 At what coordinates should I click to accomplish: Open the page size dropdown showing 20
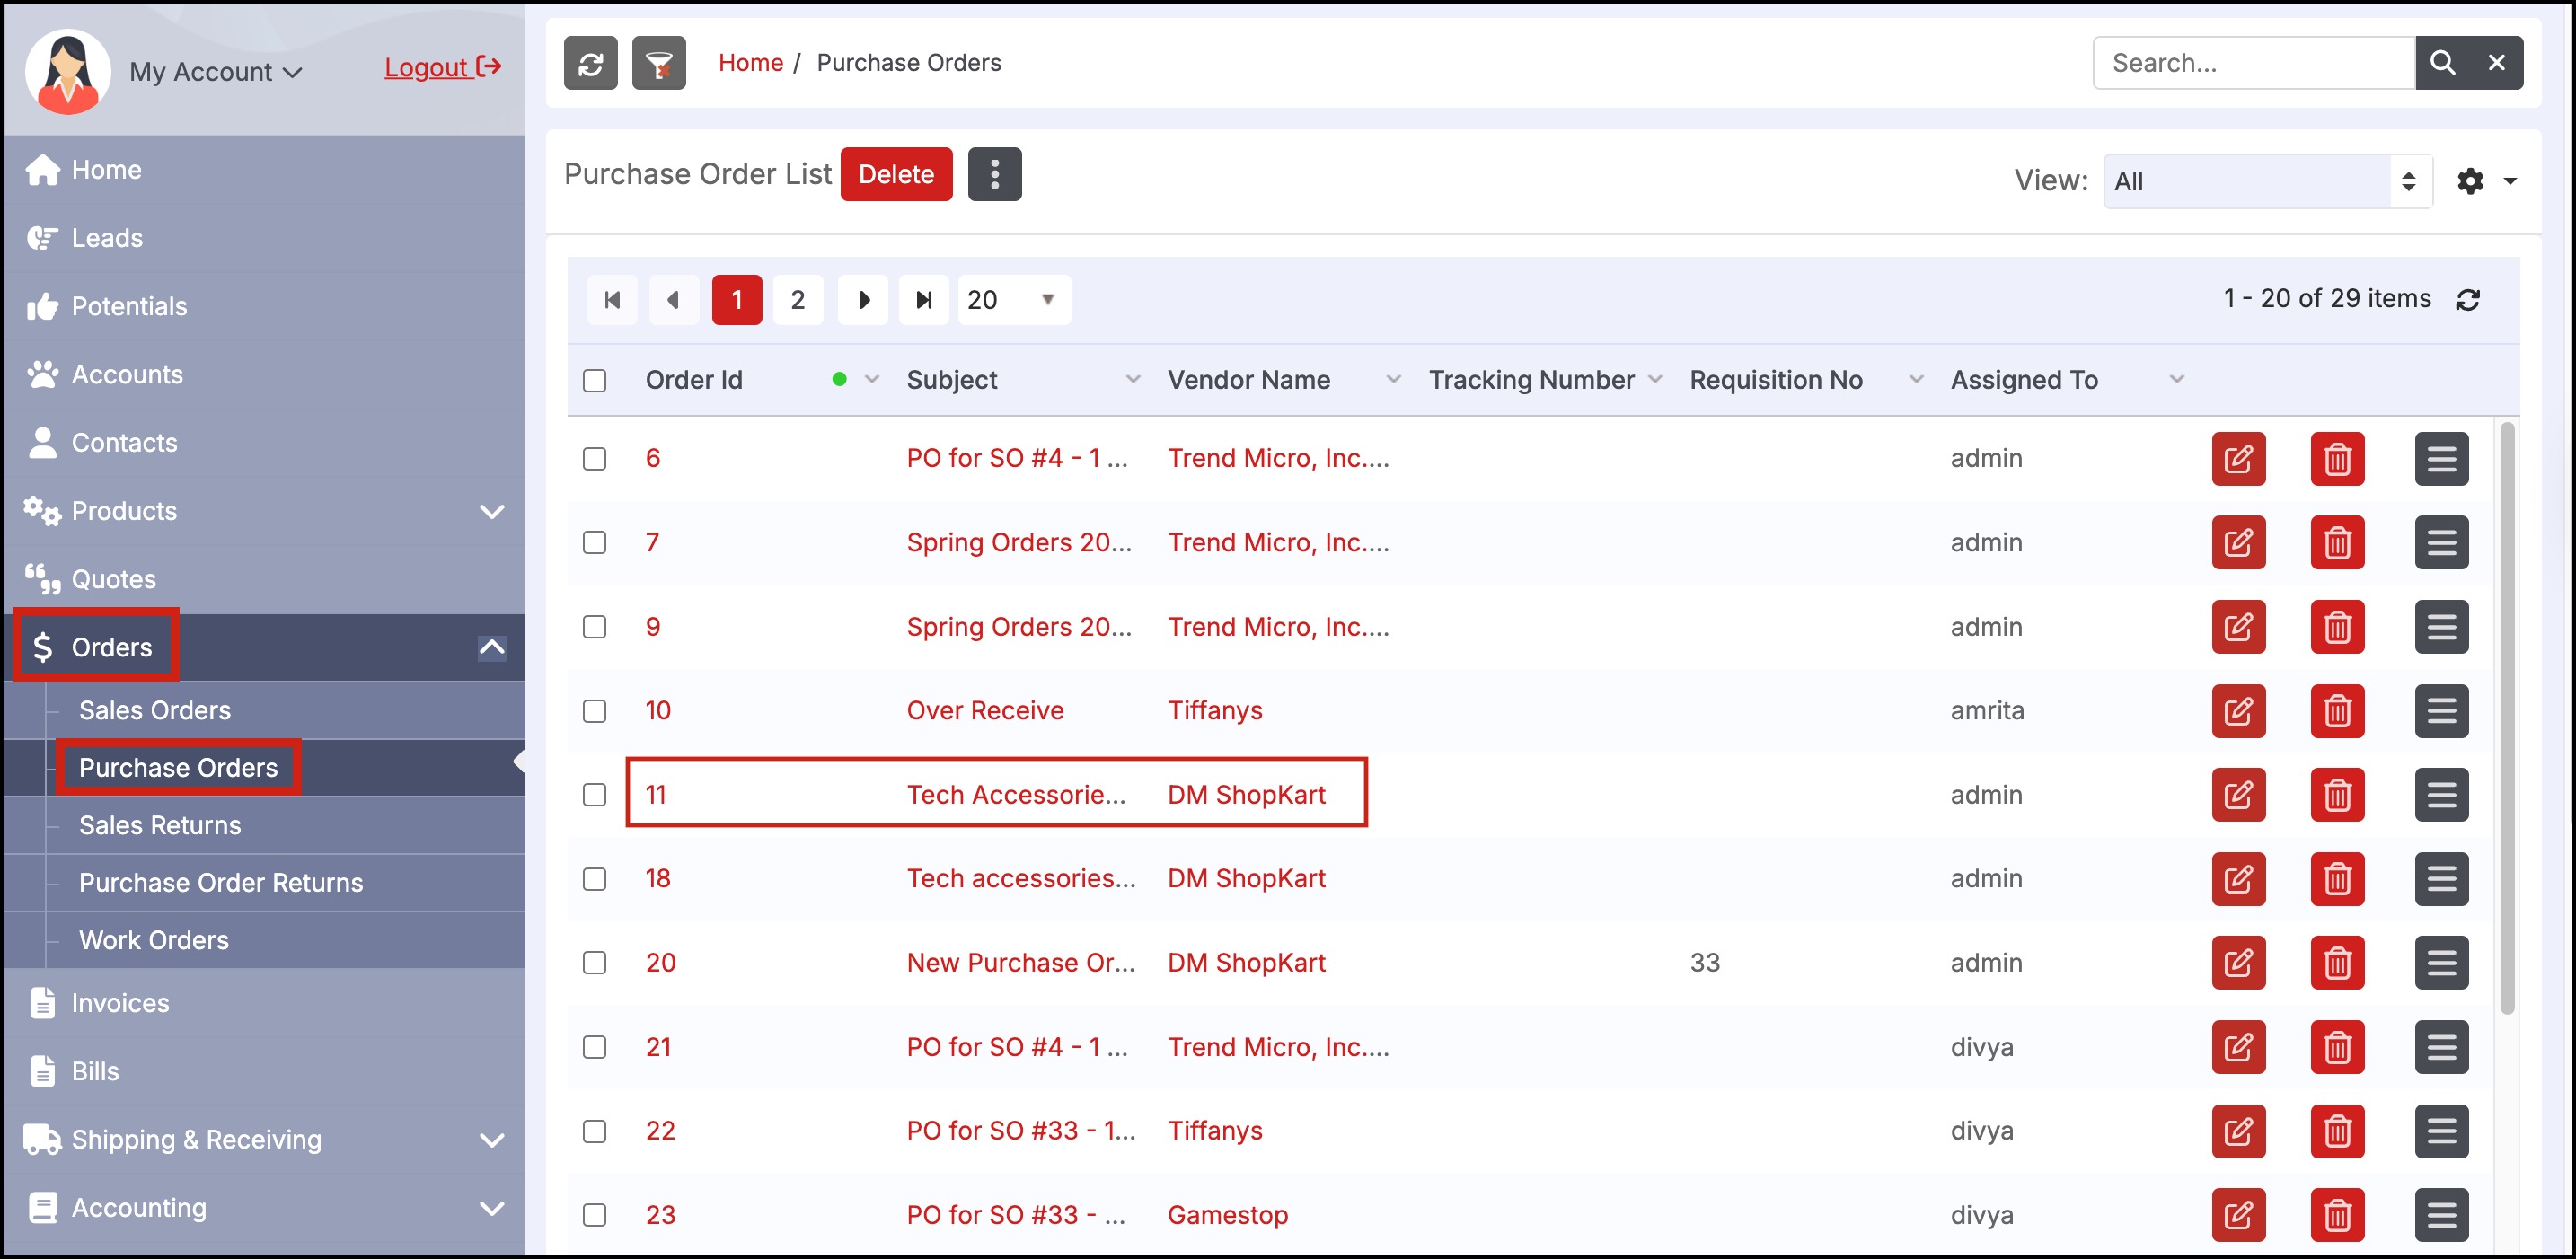(1013, 300)
